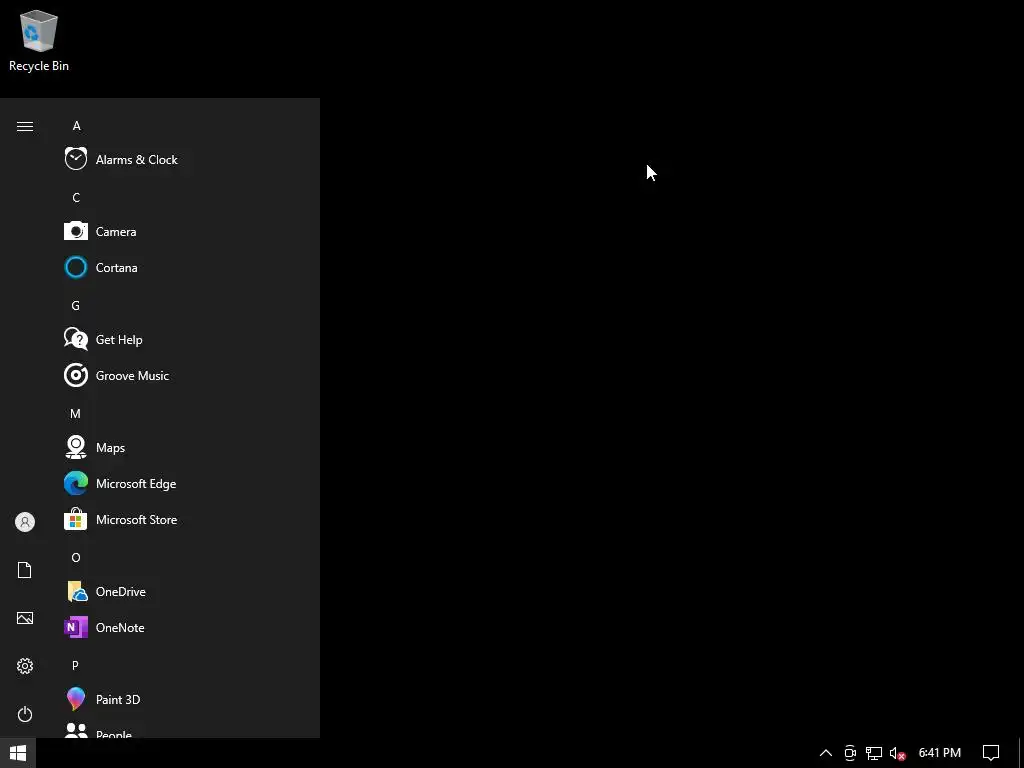
Task: Click the Recycle Bin caption text
Action: [39, 66]
